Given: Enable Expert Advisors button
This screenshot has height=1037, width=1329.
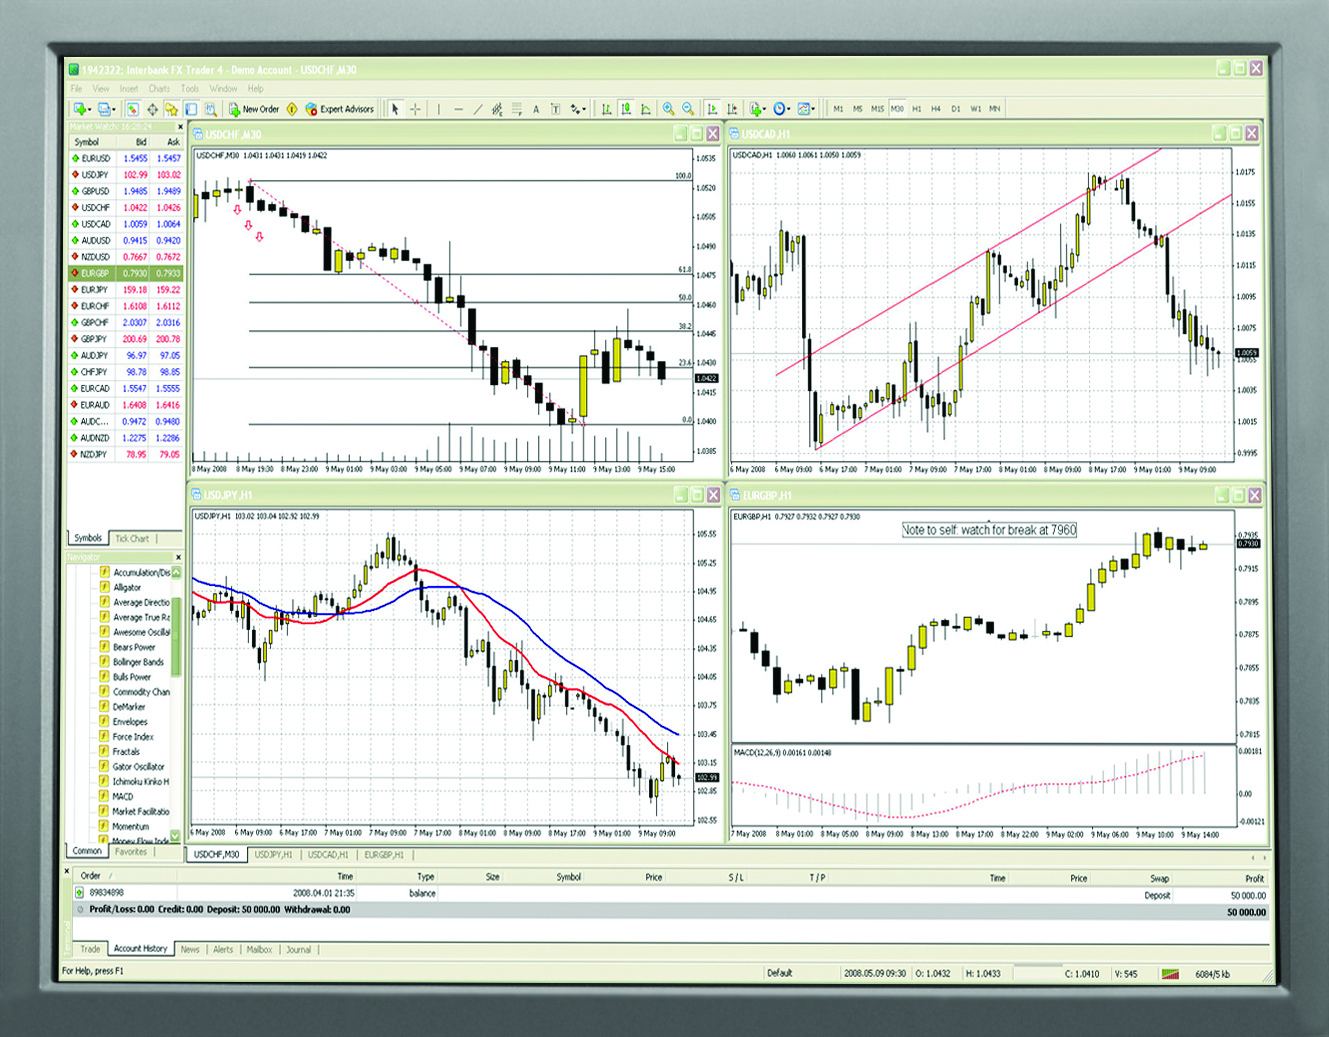Looking at the screenshot, I should tap(340, 109).
